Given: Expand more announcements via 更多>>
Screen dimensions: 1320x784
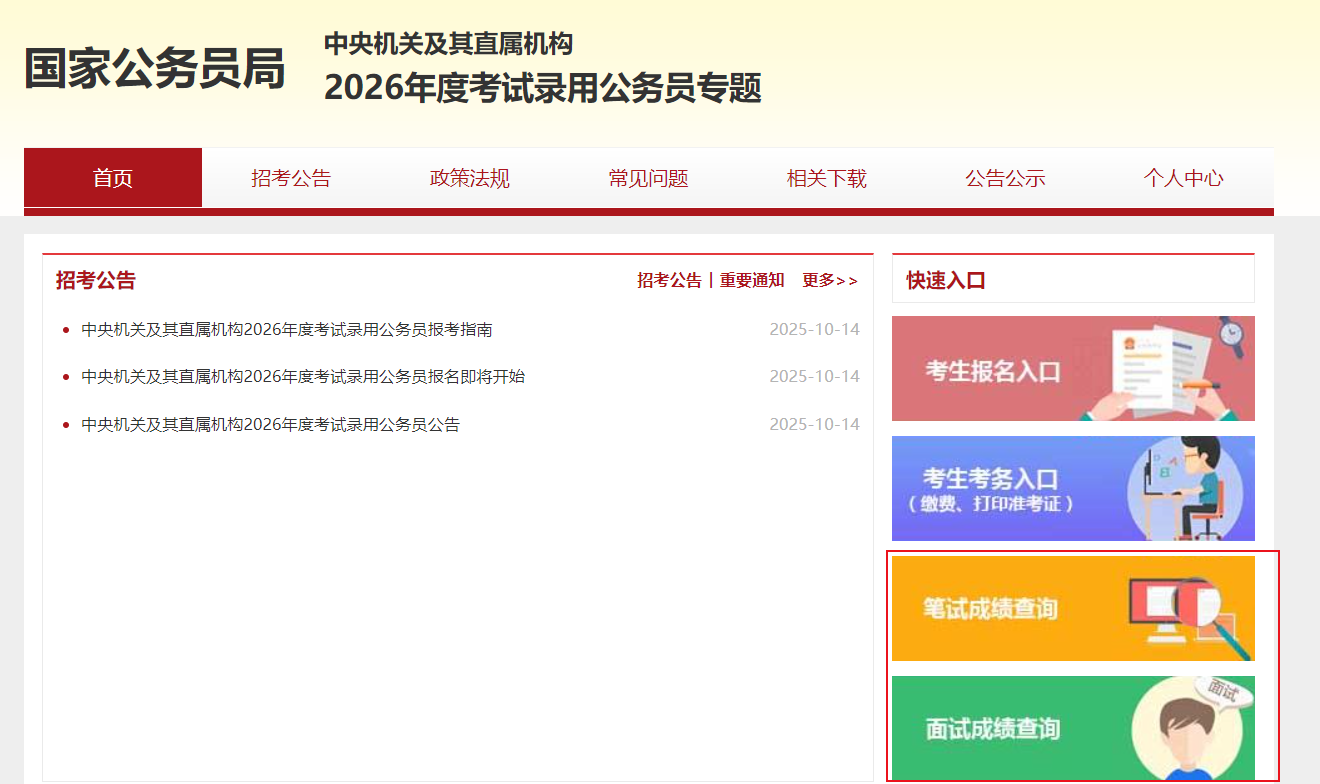Looking at the screenshot, I should (830, 281).
